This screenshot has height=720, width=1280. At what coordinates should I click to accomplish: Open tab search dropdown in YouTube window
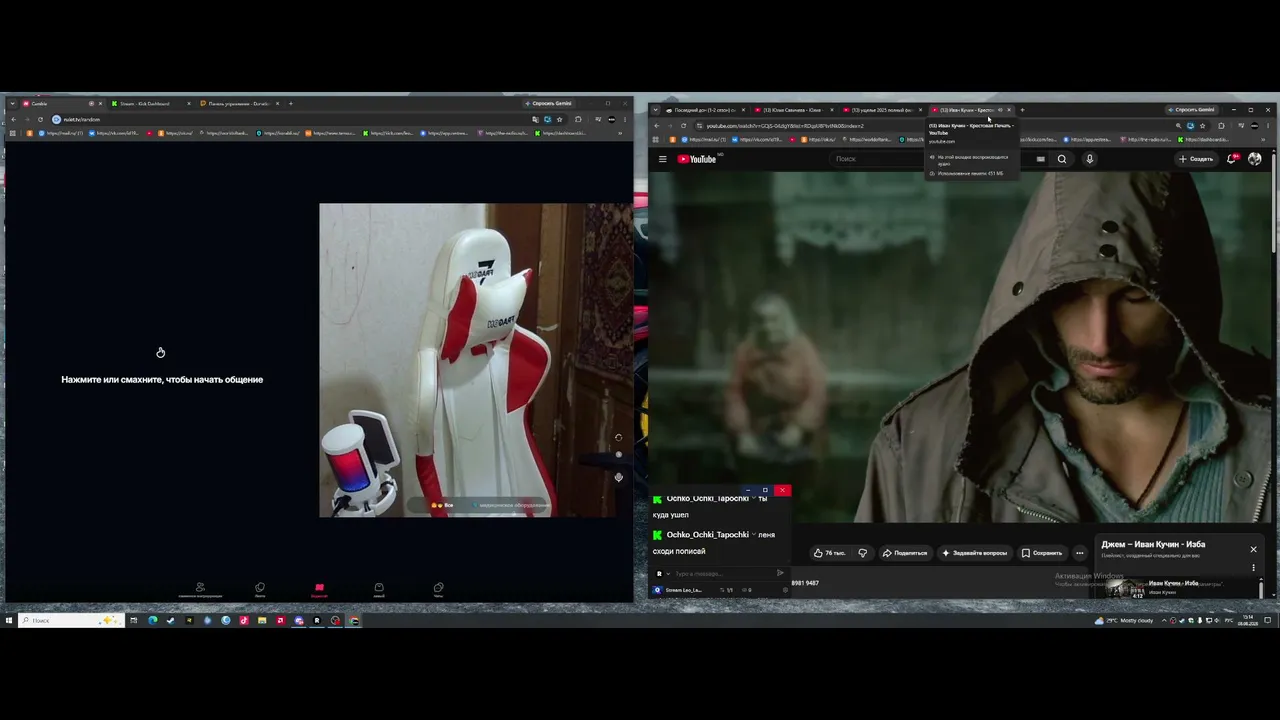pyautogui.click(x=656, y=110)
